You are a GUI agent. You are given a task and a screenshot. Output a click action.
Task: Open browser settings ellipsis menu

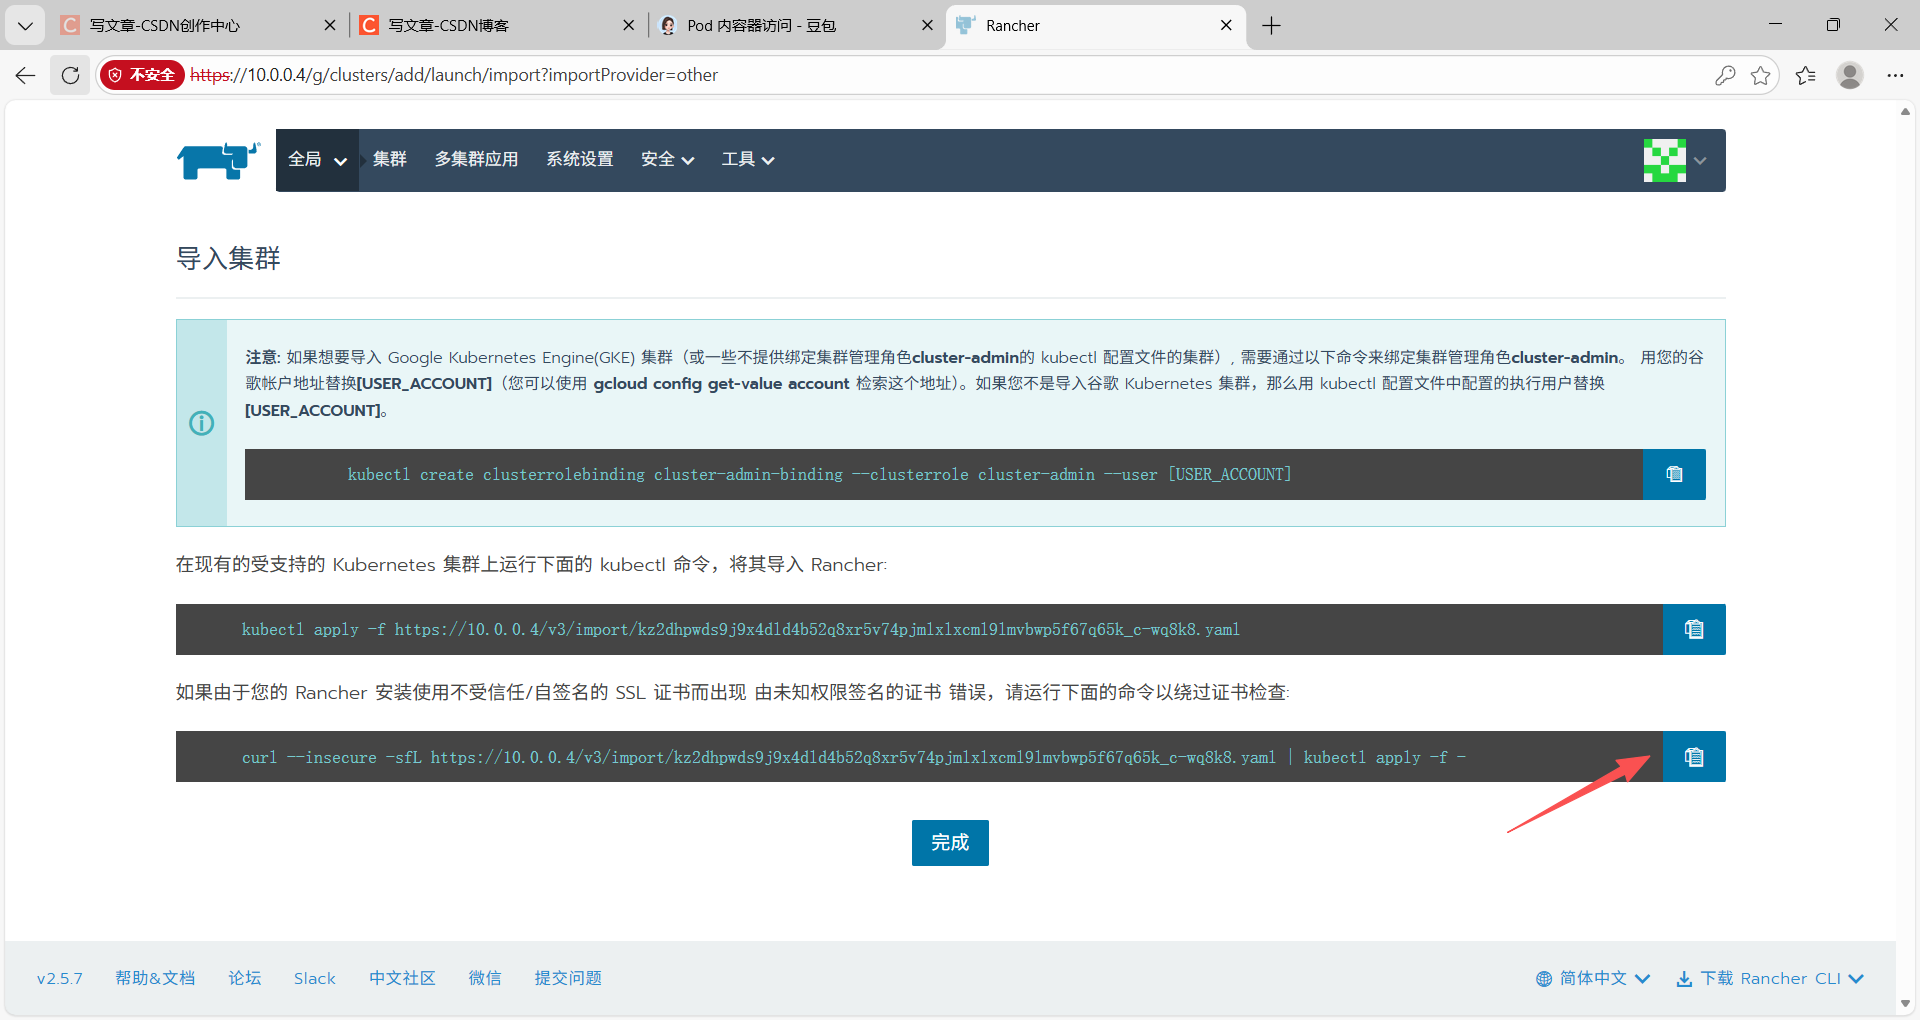click(x=1895, y=75)
